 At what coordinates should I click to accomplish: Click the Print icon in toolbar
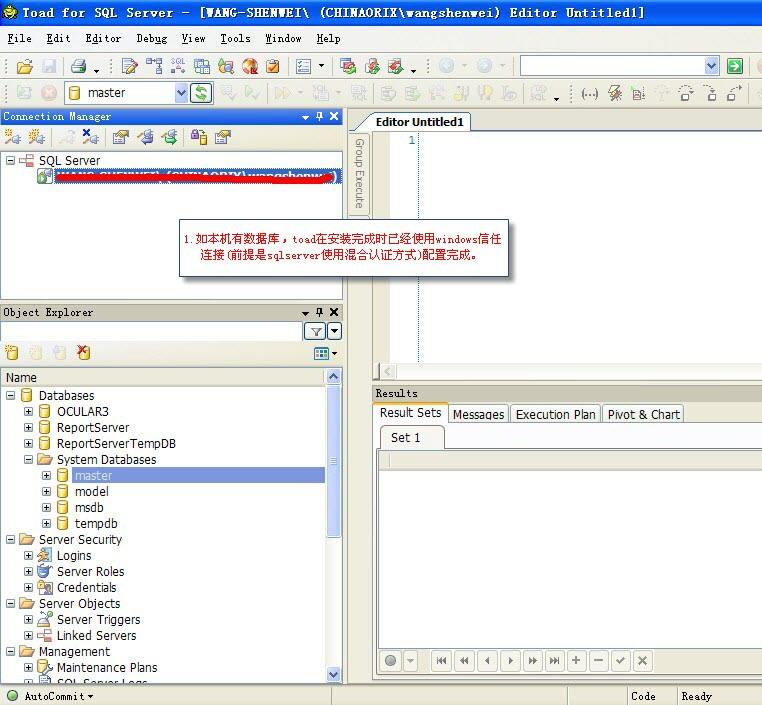point(78,66)
